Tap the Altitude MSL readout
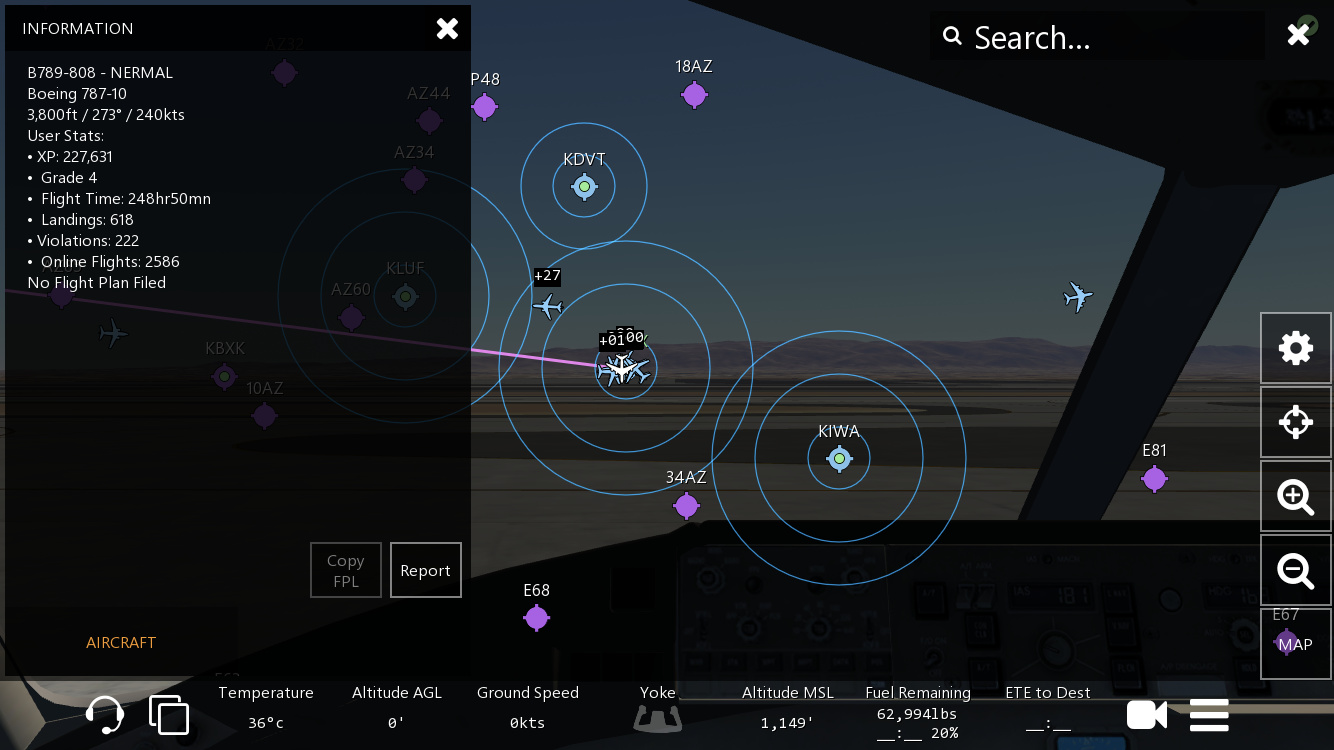Viewport: 1334px width, 750px height. coord(789,708)
